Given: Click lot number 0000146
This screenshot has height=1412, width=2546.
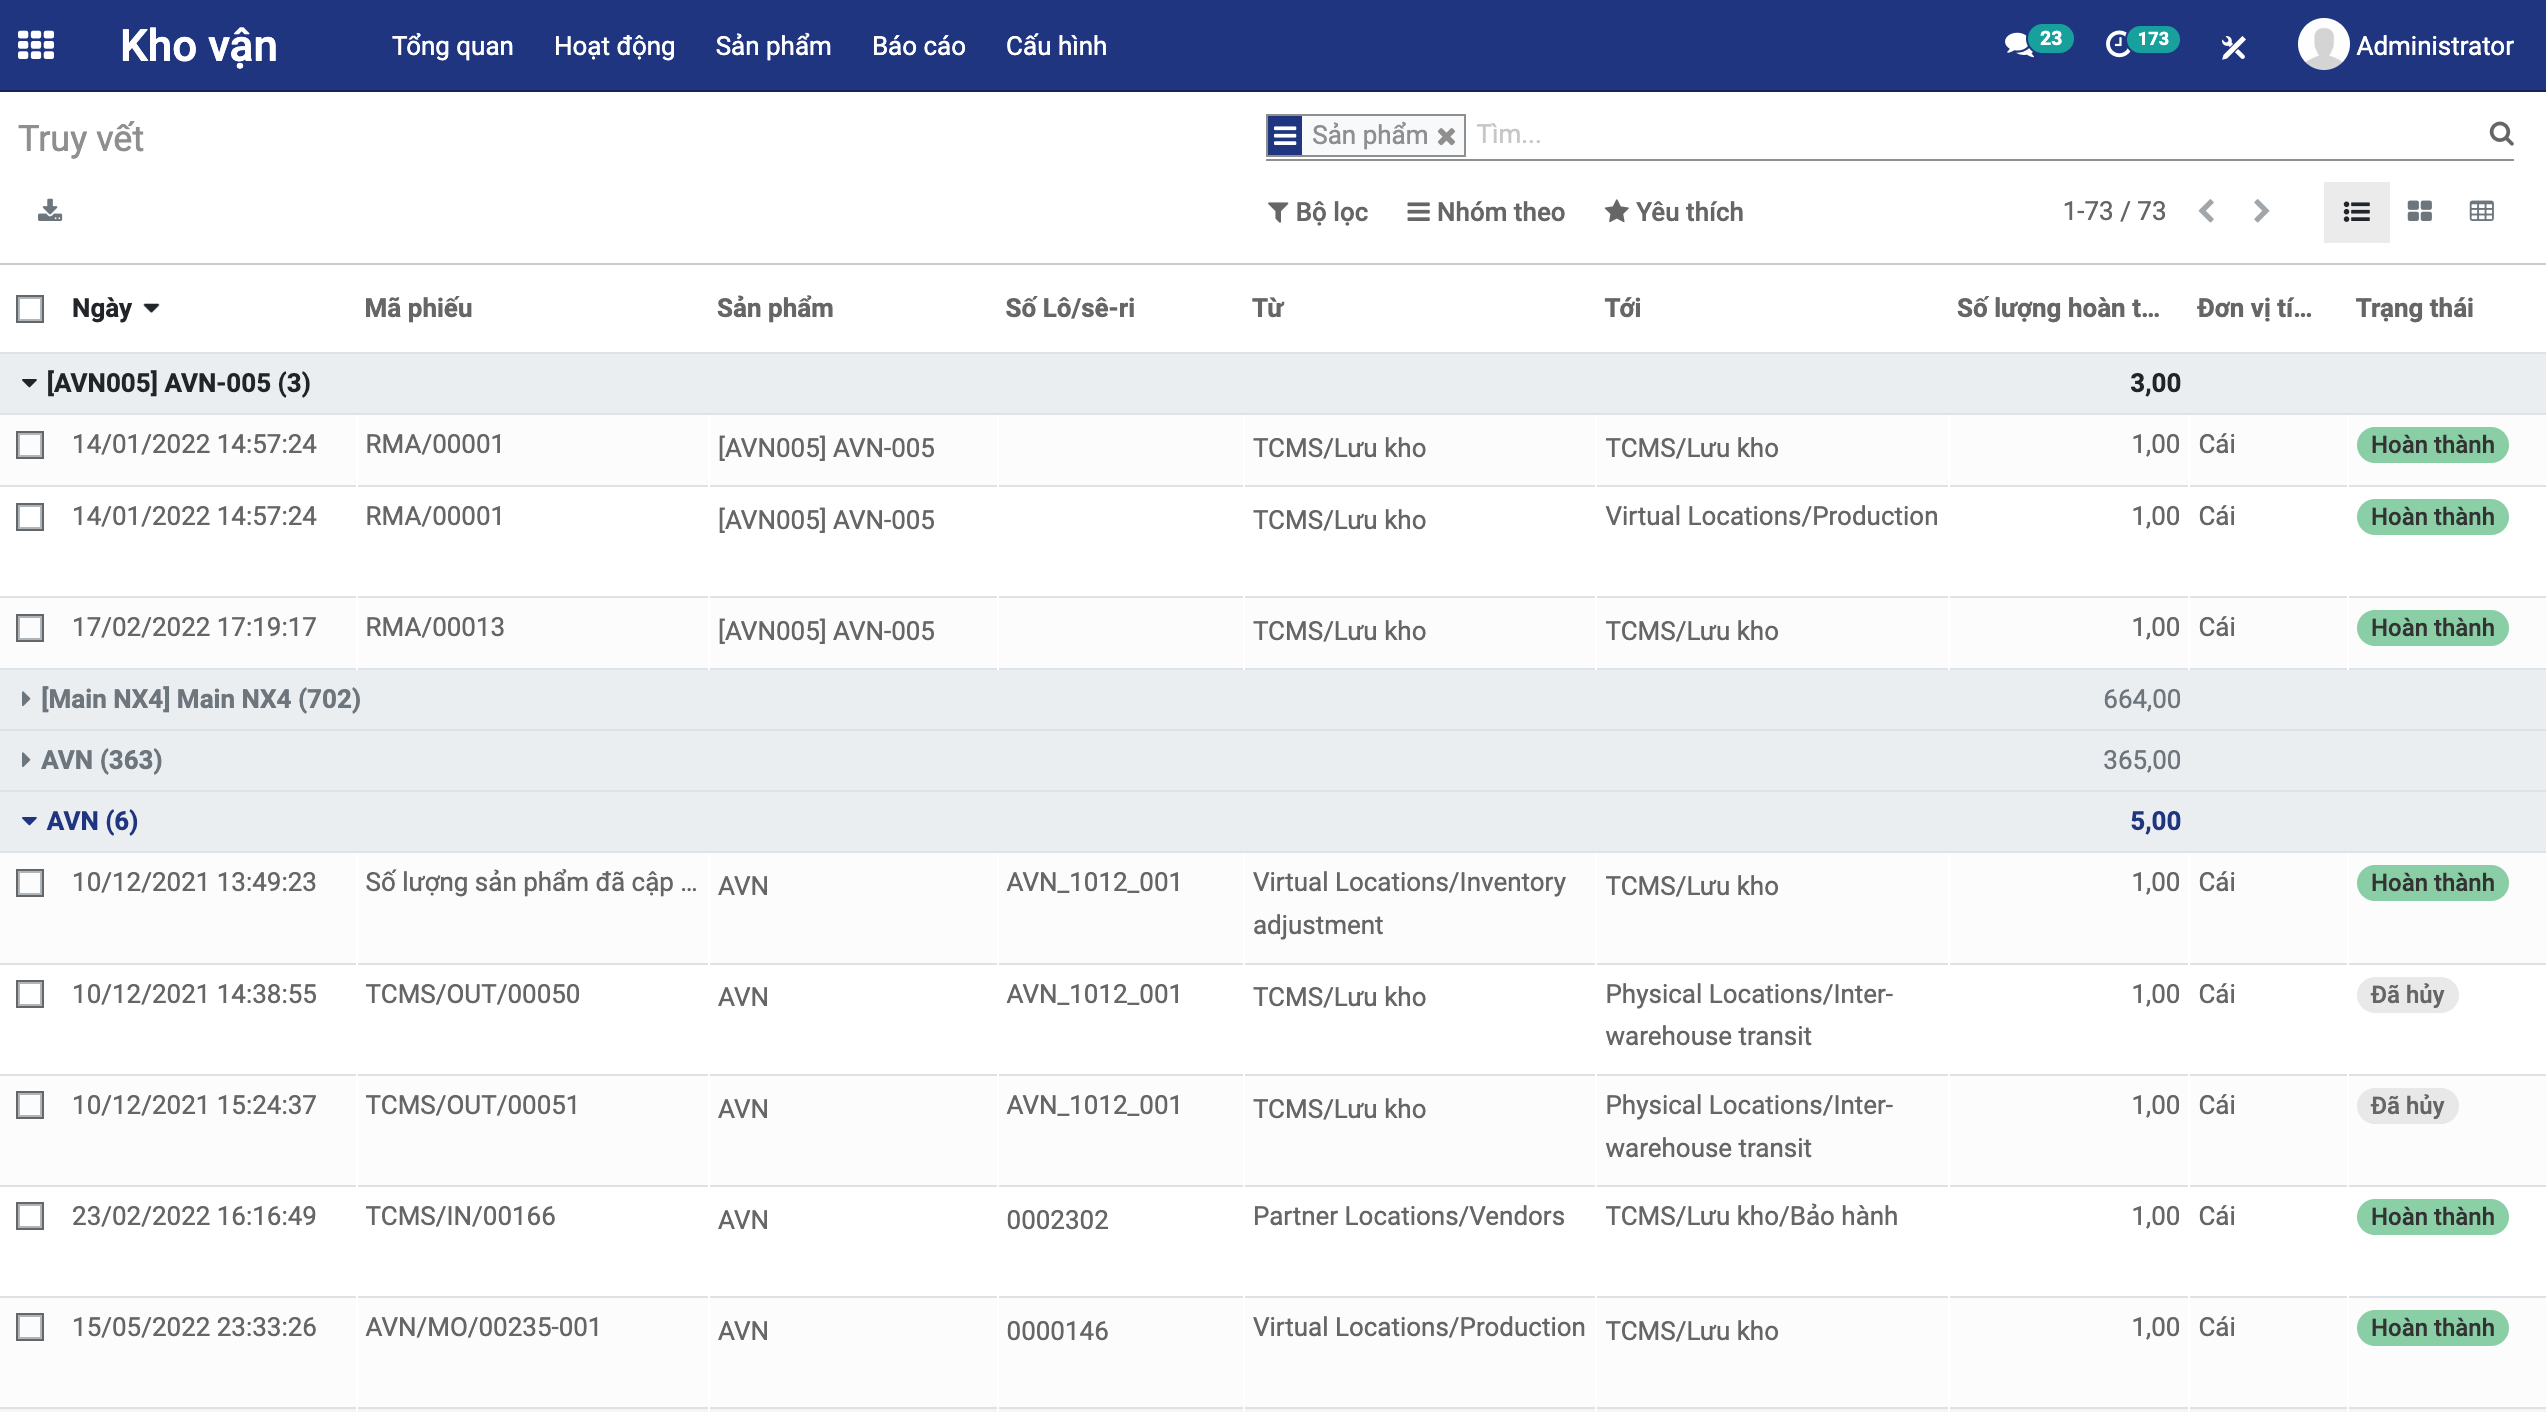Looking at the screenshot, I should coord(1057,1331).
